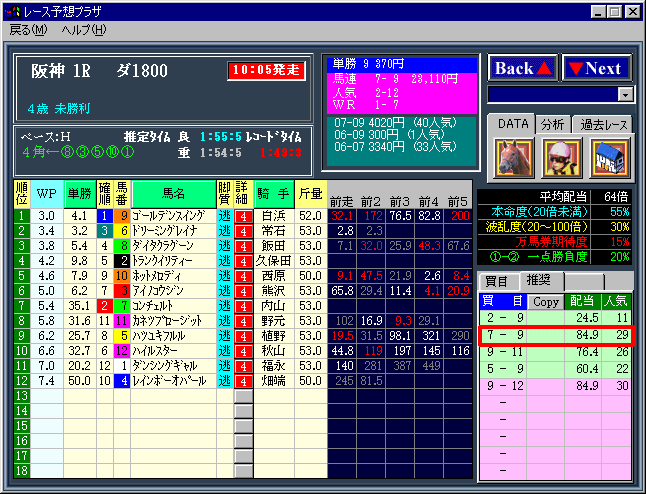Select the 買目 tab

click(x=497, y=281)
